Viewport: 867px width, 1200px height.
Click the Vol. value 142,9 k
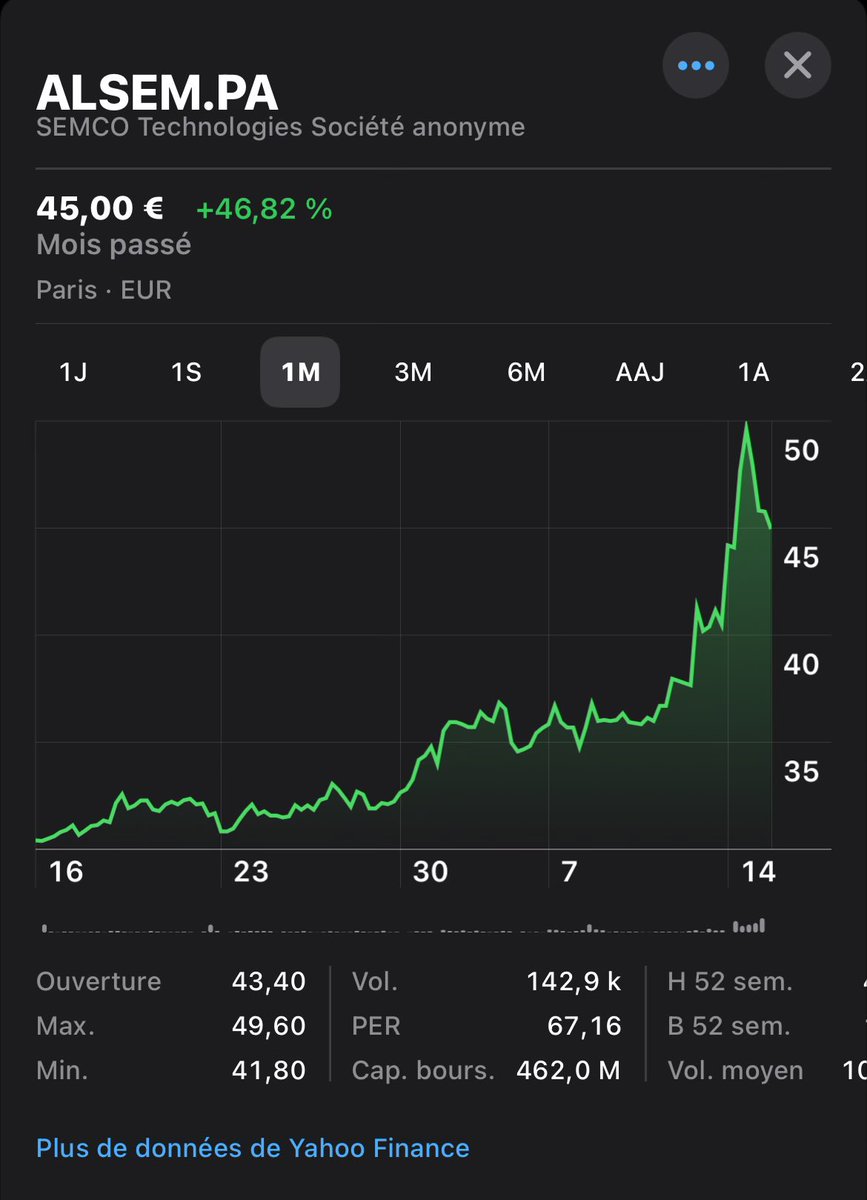(574, 982)
